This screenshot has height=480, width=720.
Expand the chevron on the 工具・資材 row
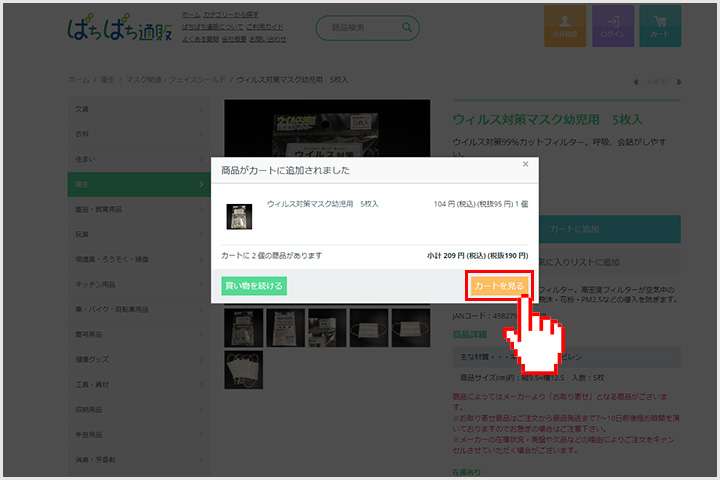pos(201,384)
